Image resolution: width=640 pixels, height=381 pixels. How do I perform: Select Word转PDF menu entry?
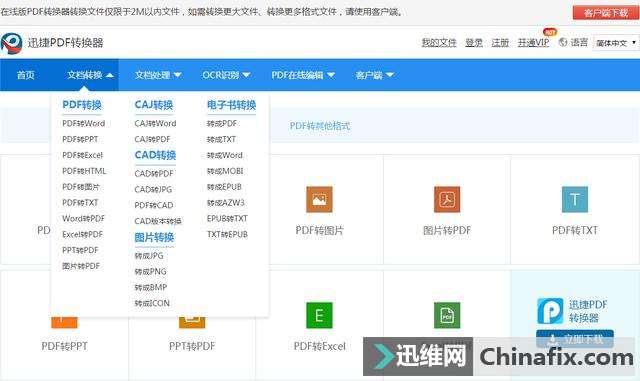point(83,218)
